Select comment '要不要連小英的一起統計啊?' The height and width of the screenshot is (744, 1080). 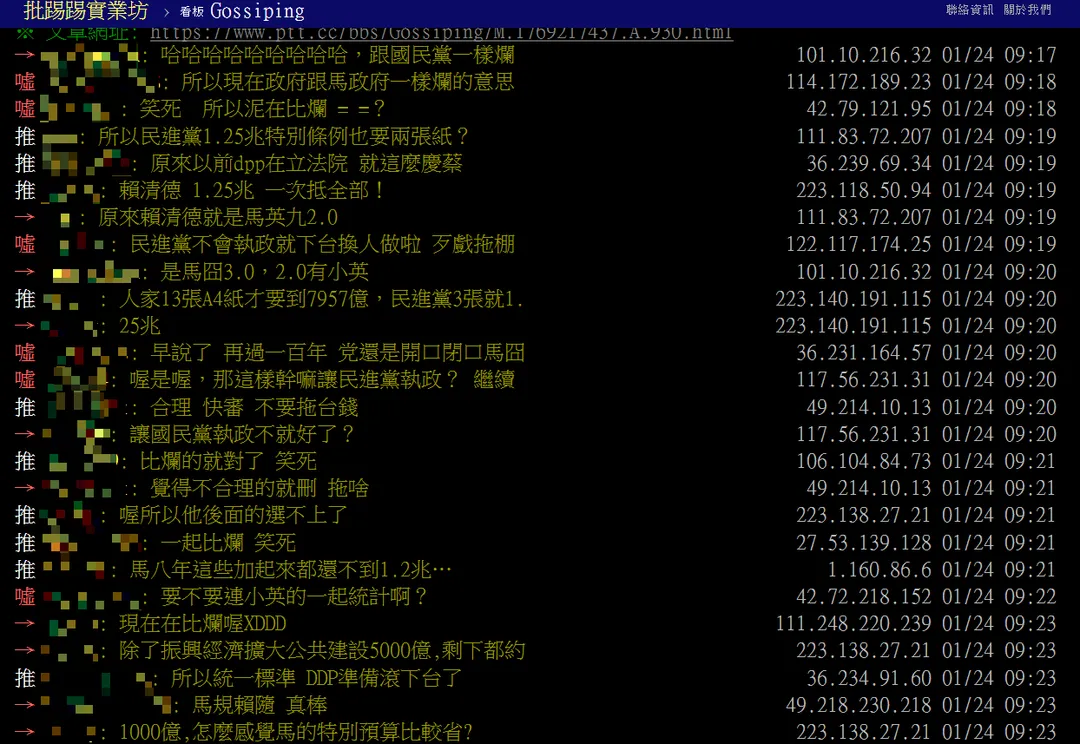294,597
